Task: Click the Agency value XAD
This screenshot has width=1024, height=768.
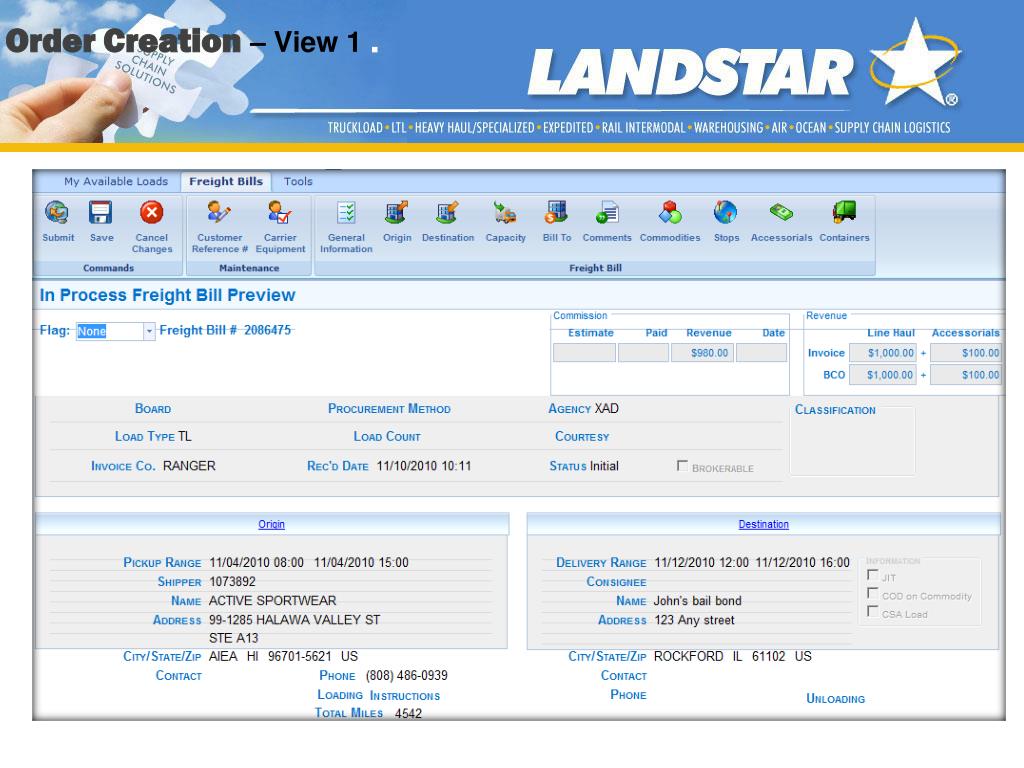Action: (607, 409)
